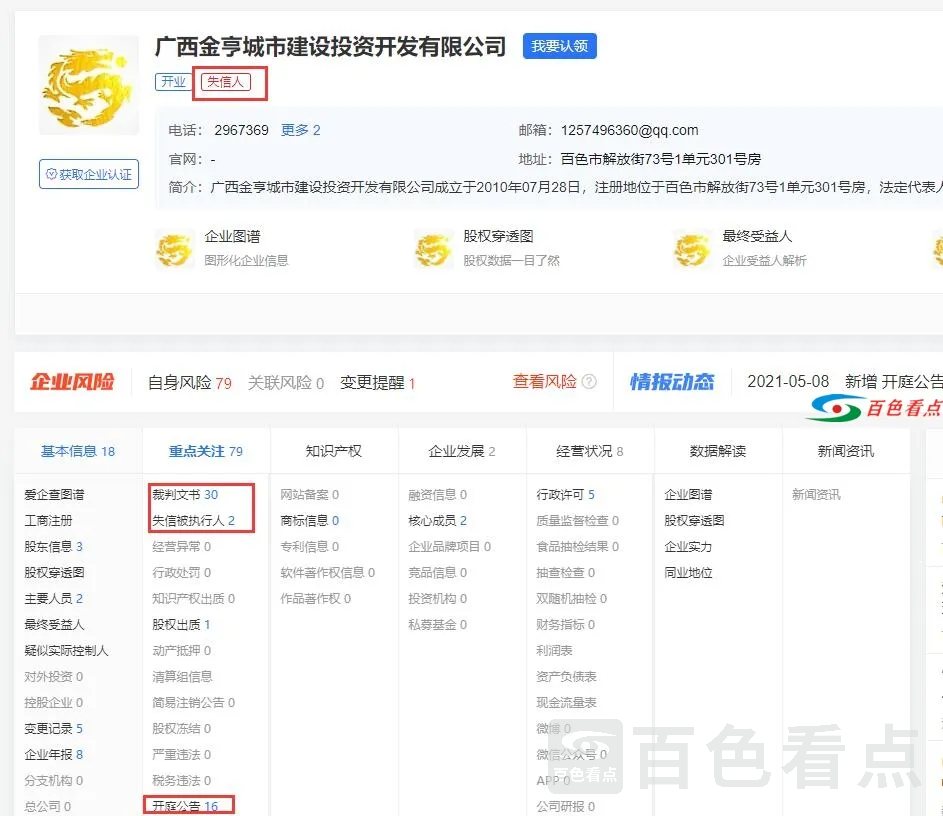Image resolution: width=943 pixels, height=816 pixels.
Task: Open the 基本信息 tab
Action: (78, 451)
